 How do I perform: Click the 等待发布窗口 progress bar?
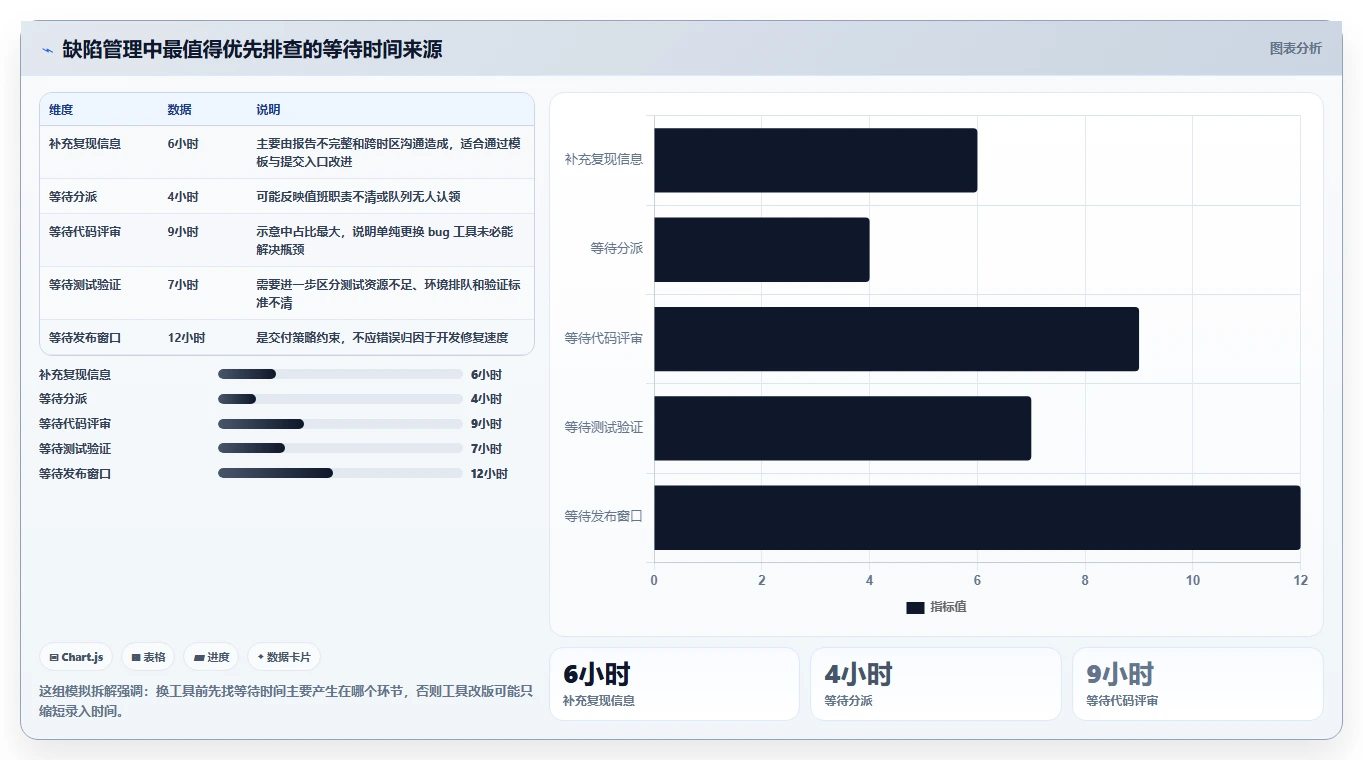(340, 473)
